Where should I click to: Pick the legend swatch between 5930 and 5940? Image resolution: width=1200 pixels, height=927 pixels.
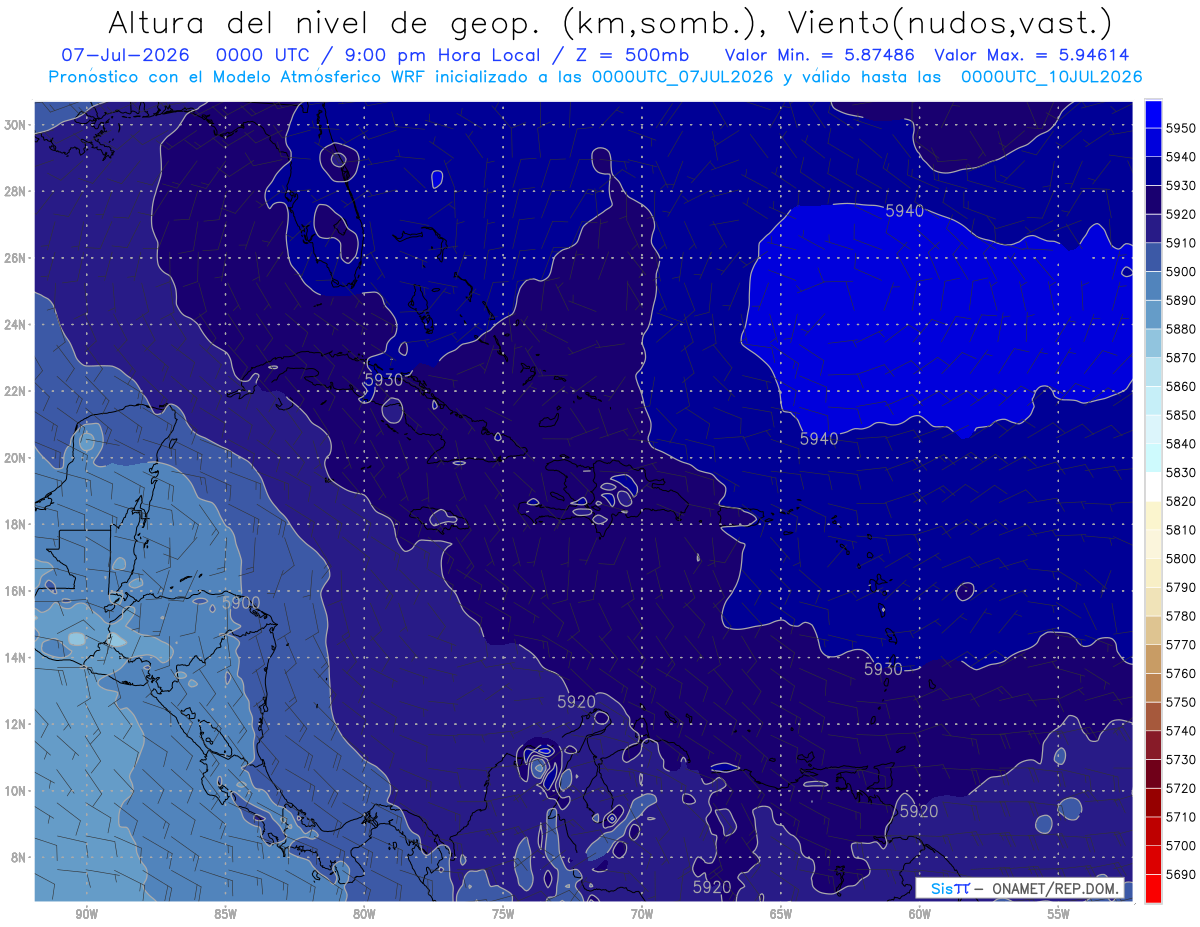(1153, 170)
